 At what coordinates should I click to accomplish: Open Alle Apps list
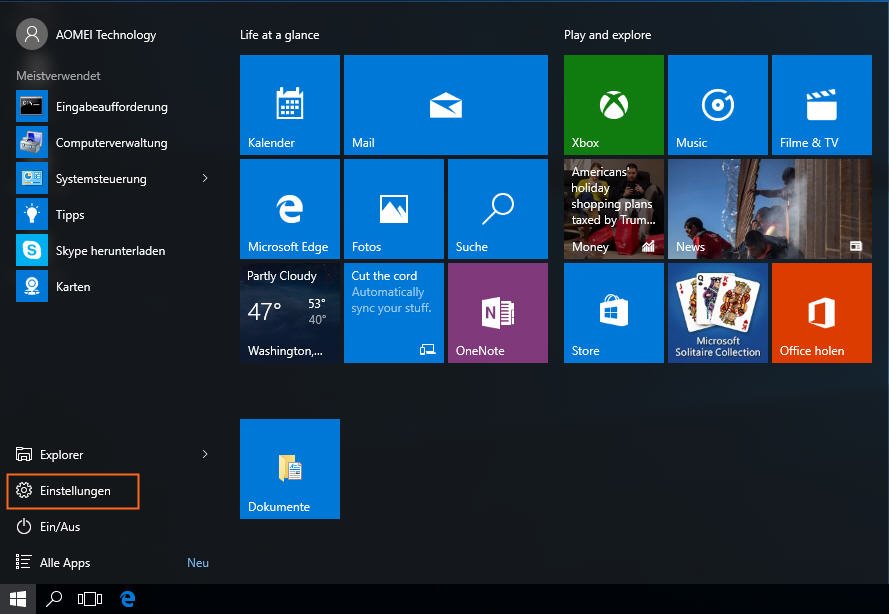pyautogui.click(x=65, y=563)
